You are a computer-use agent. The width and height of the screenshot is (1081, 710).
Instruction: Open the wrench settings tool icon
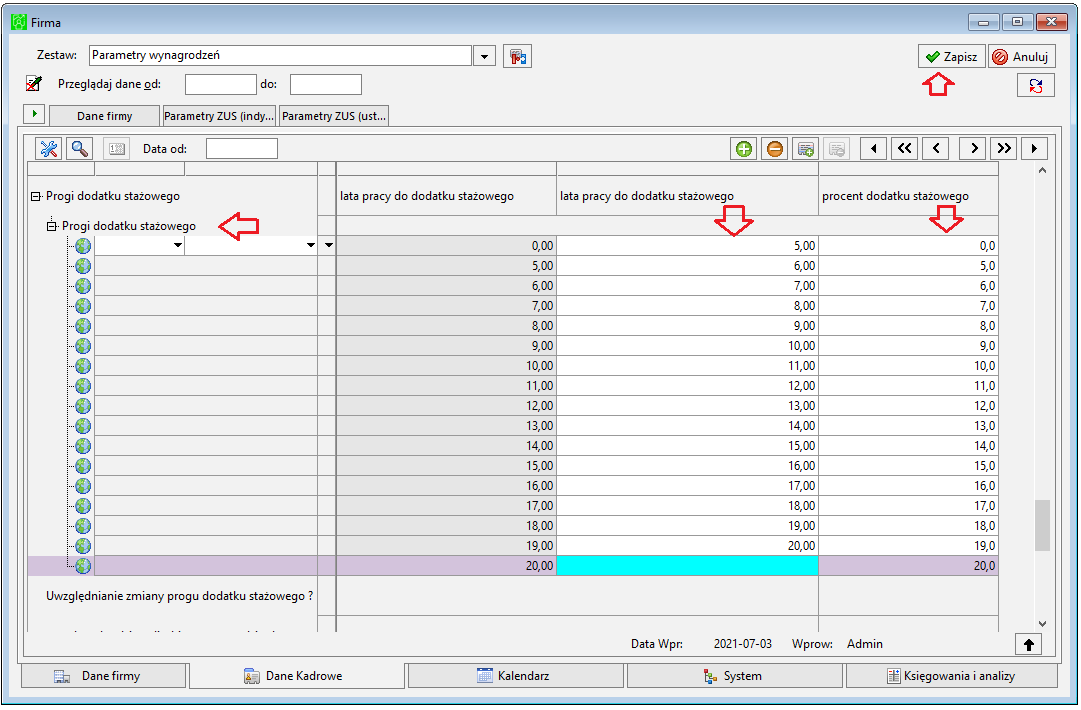49,149
